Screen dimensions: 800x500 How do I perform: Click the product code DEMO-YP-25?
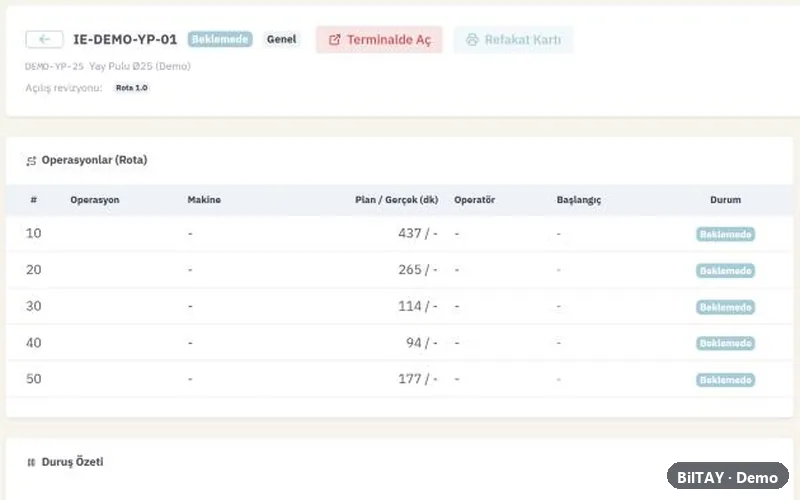(54, 66)
